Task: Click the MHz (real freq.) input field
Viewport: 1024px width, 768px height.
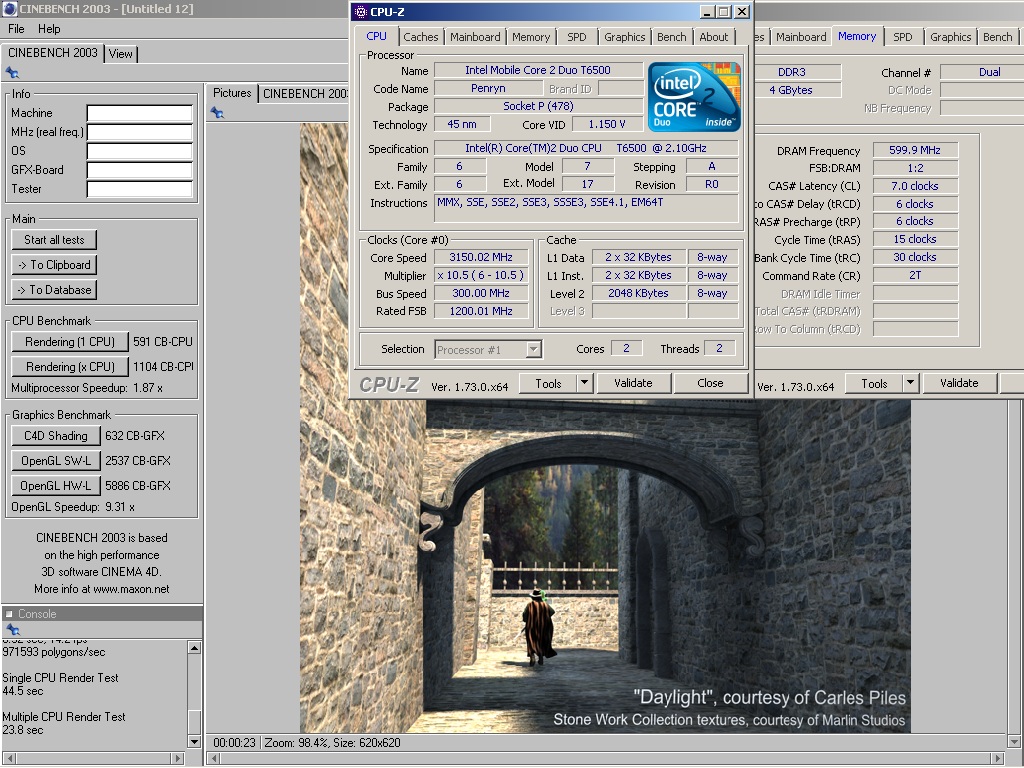Action: [x=140, y=133]
